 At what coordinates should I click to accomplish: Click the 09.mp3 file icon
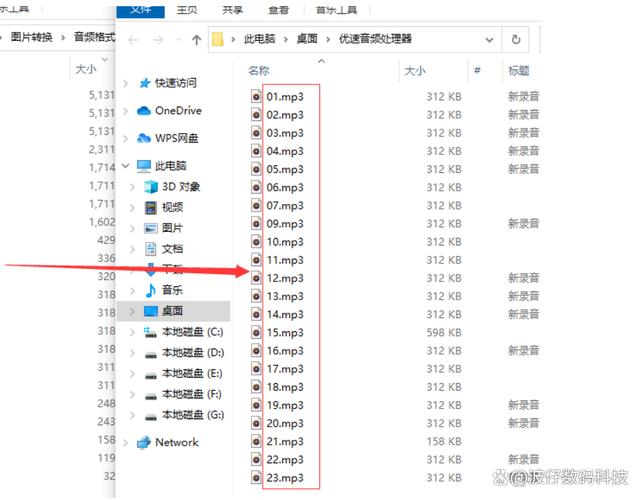(x=256, y=224)
